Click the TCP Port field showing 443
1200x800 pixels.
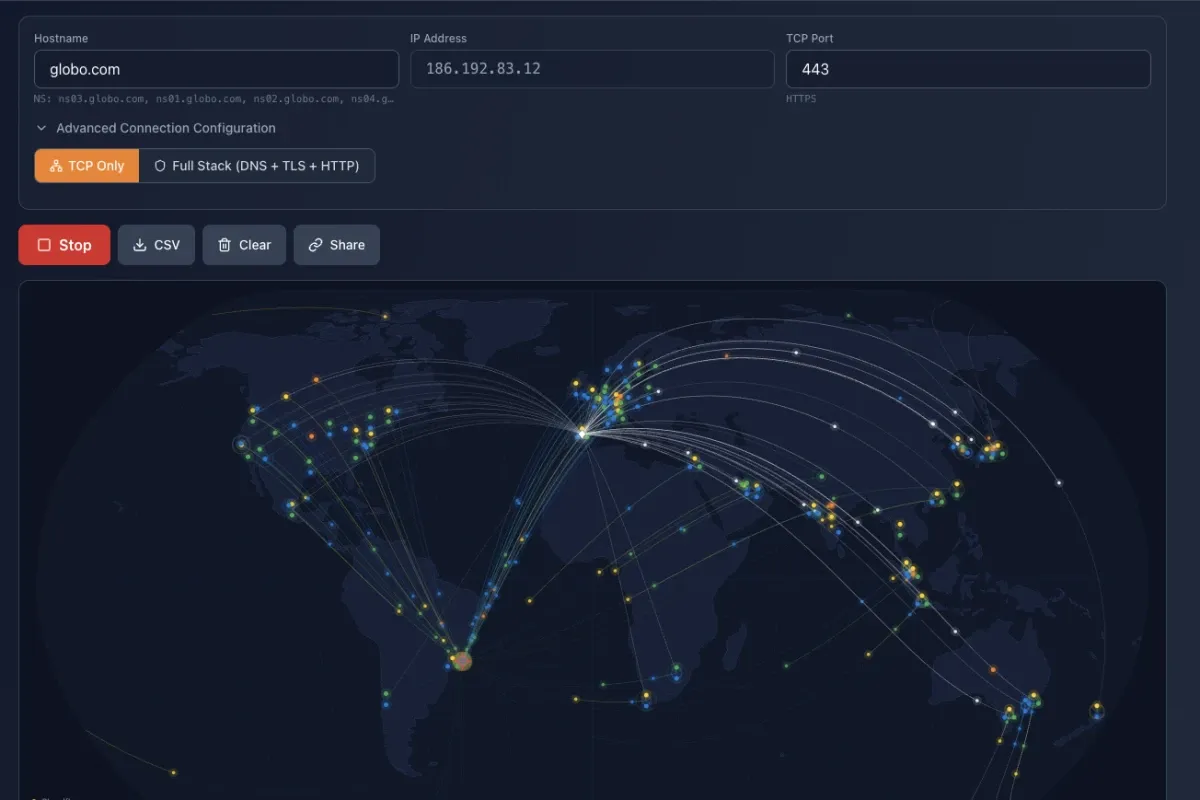pos(968,69)
